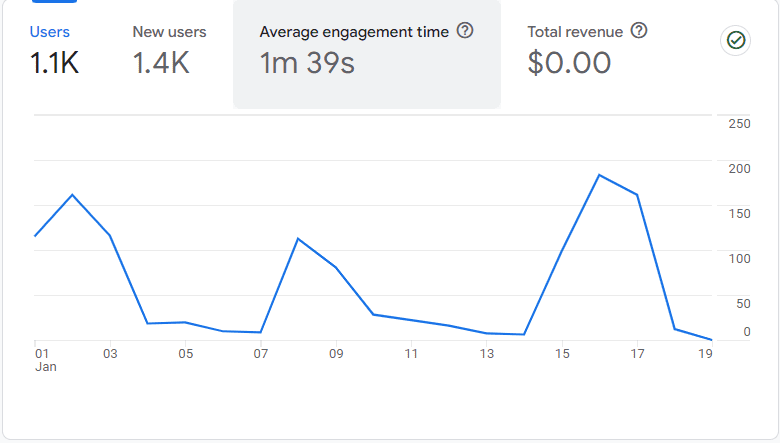
Task: Click the chart peak at Jan 02
Action: 73,195
